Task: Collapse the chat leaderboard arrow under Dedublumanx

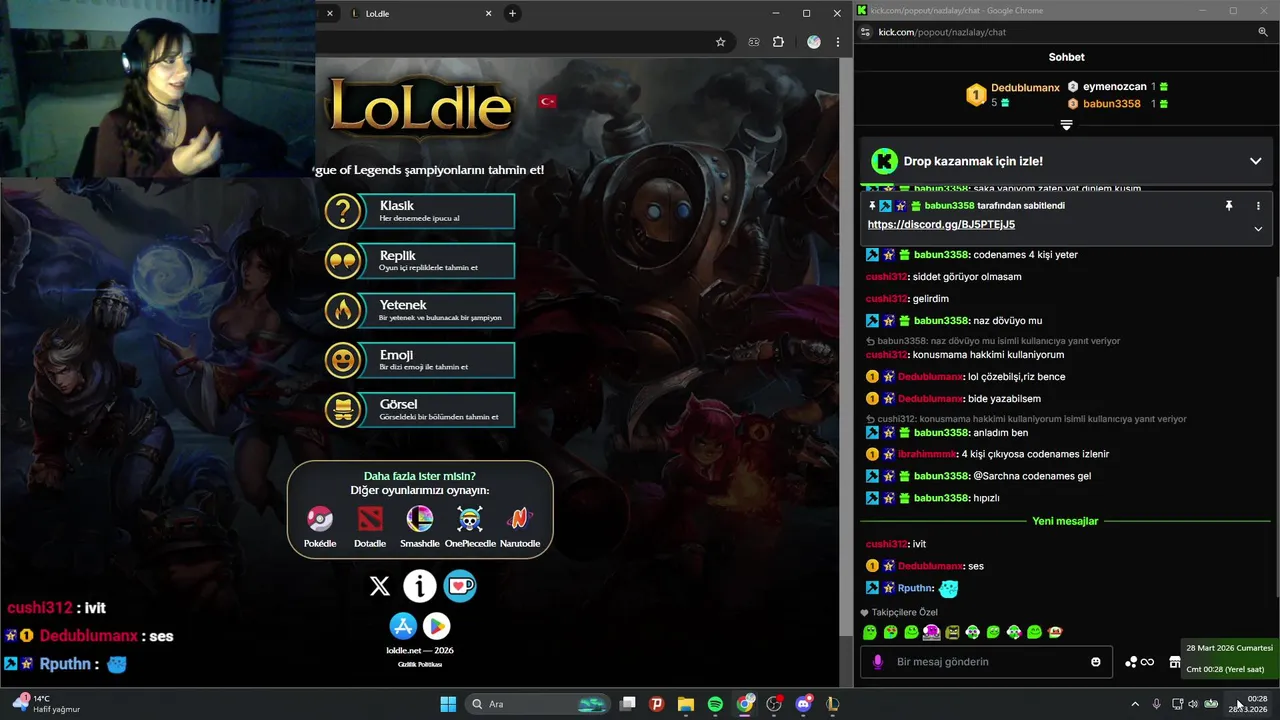Action: [1066, 125]
